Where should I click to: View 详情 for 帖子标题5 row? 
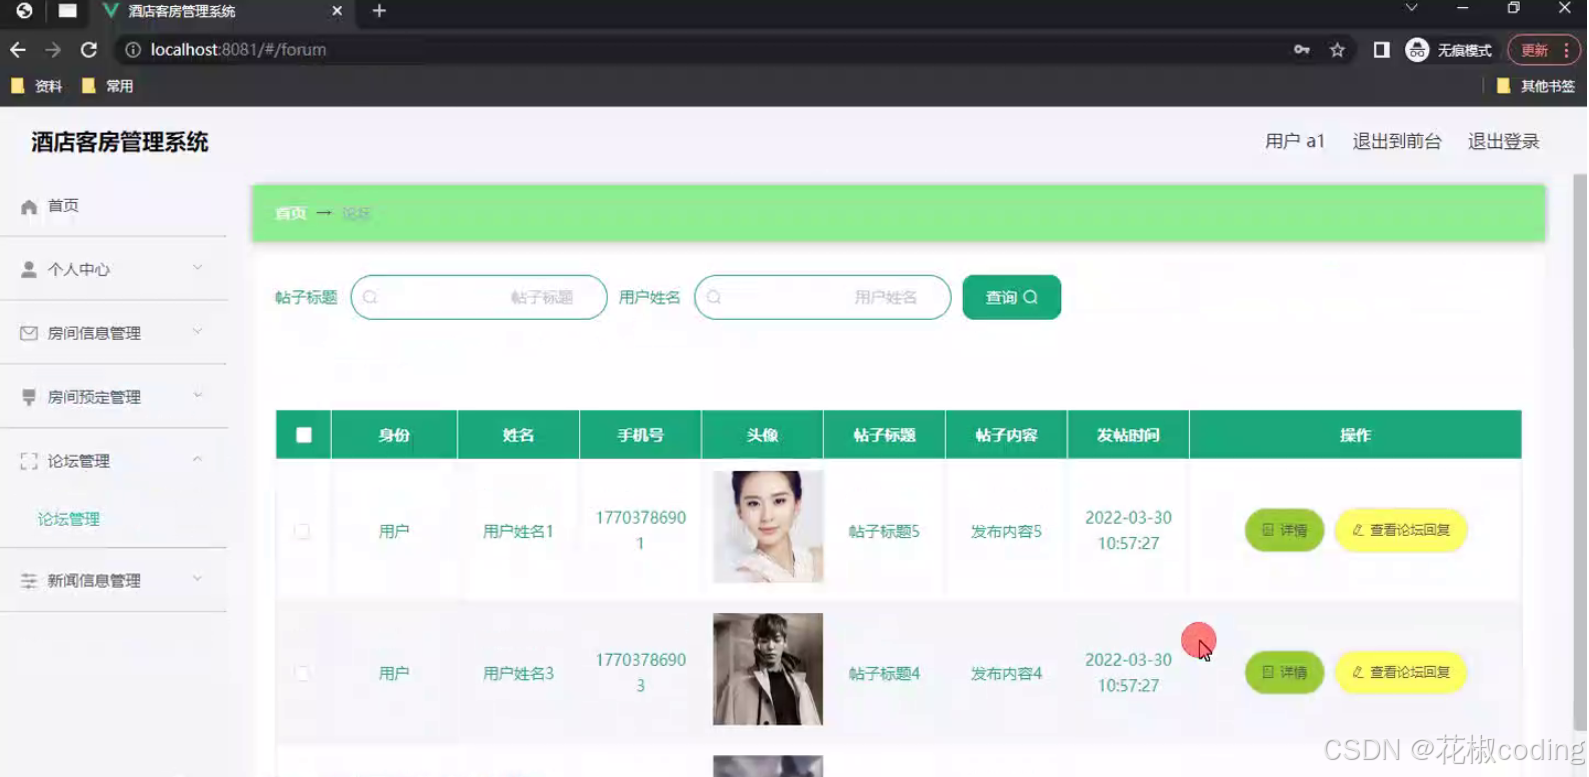tap(1284, 530)
